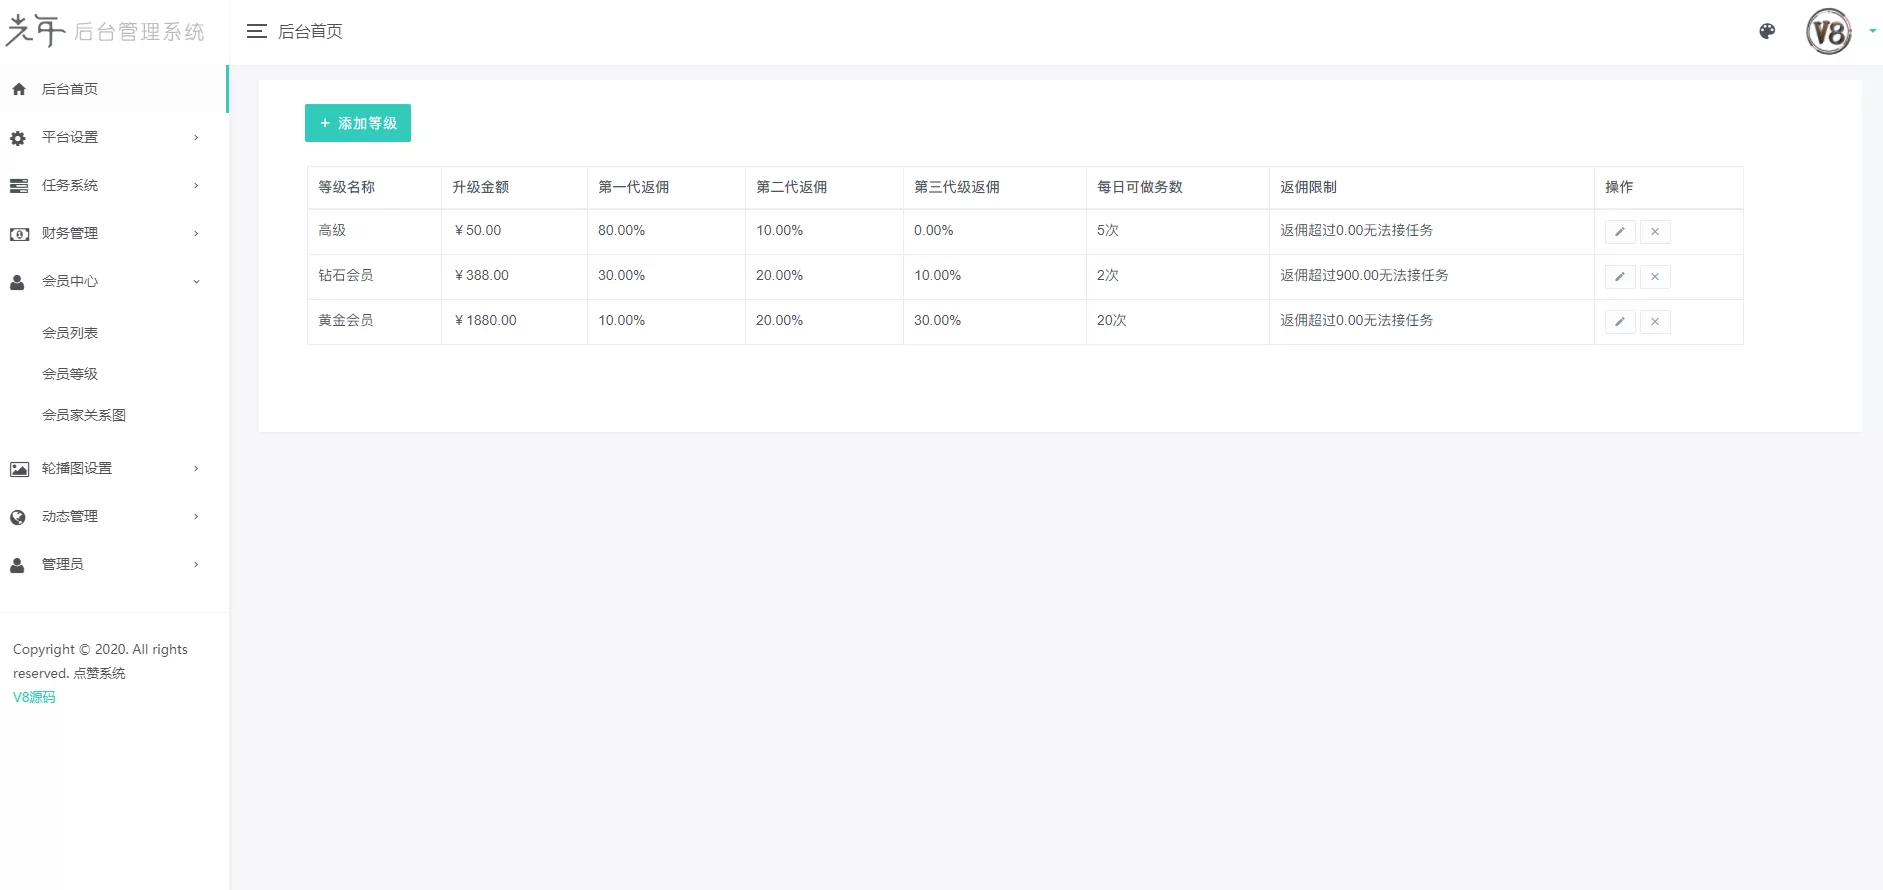The height and width of the screenshot is (890, 1883).
Task: Click the delete X icon for 钻石会员 row
Action: (1655, 277)
